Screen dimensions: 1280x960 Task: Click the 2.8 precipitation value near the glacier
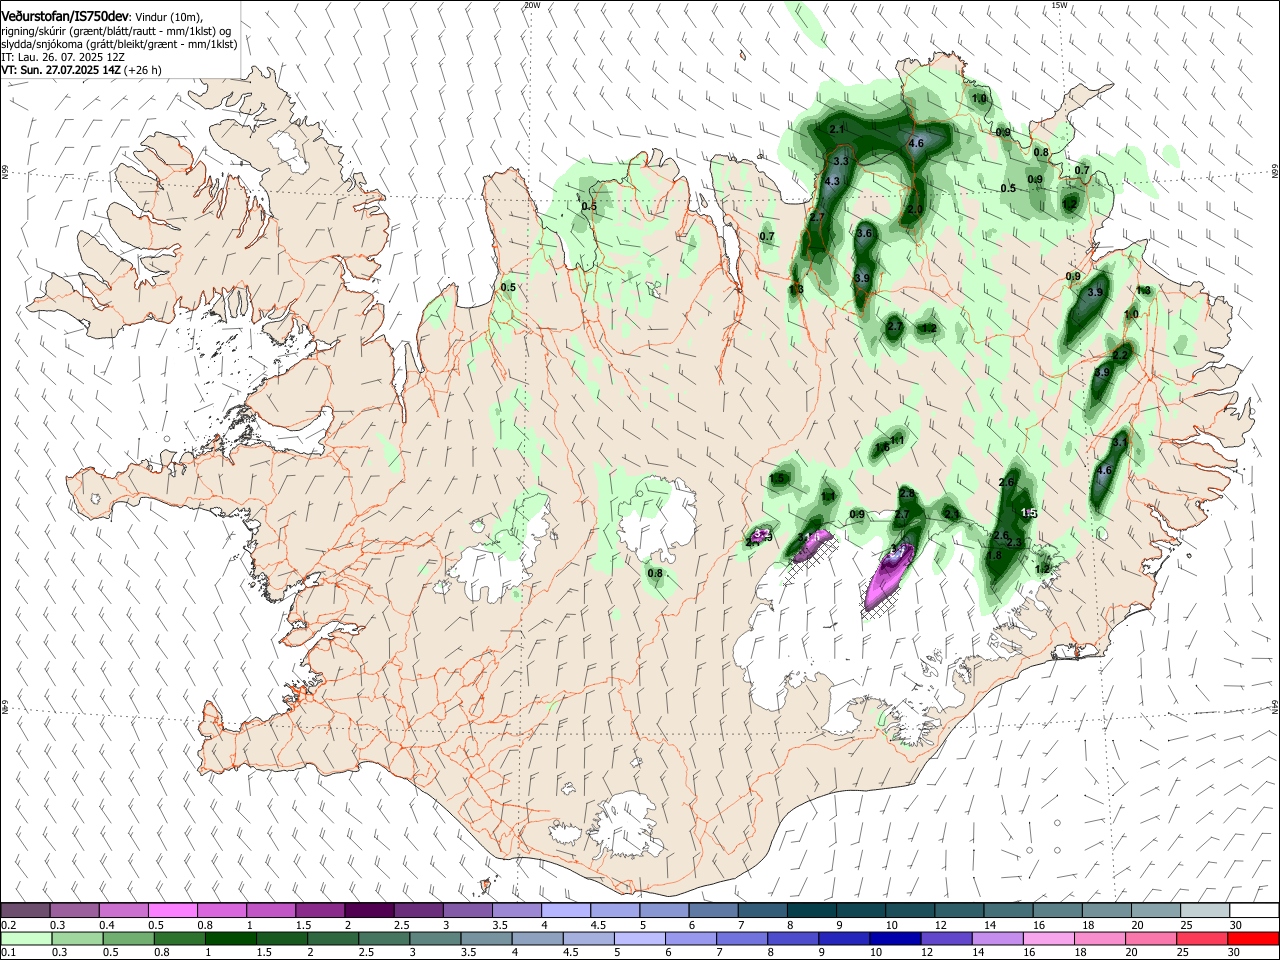tap(907, 494)
